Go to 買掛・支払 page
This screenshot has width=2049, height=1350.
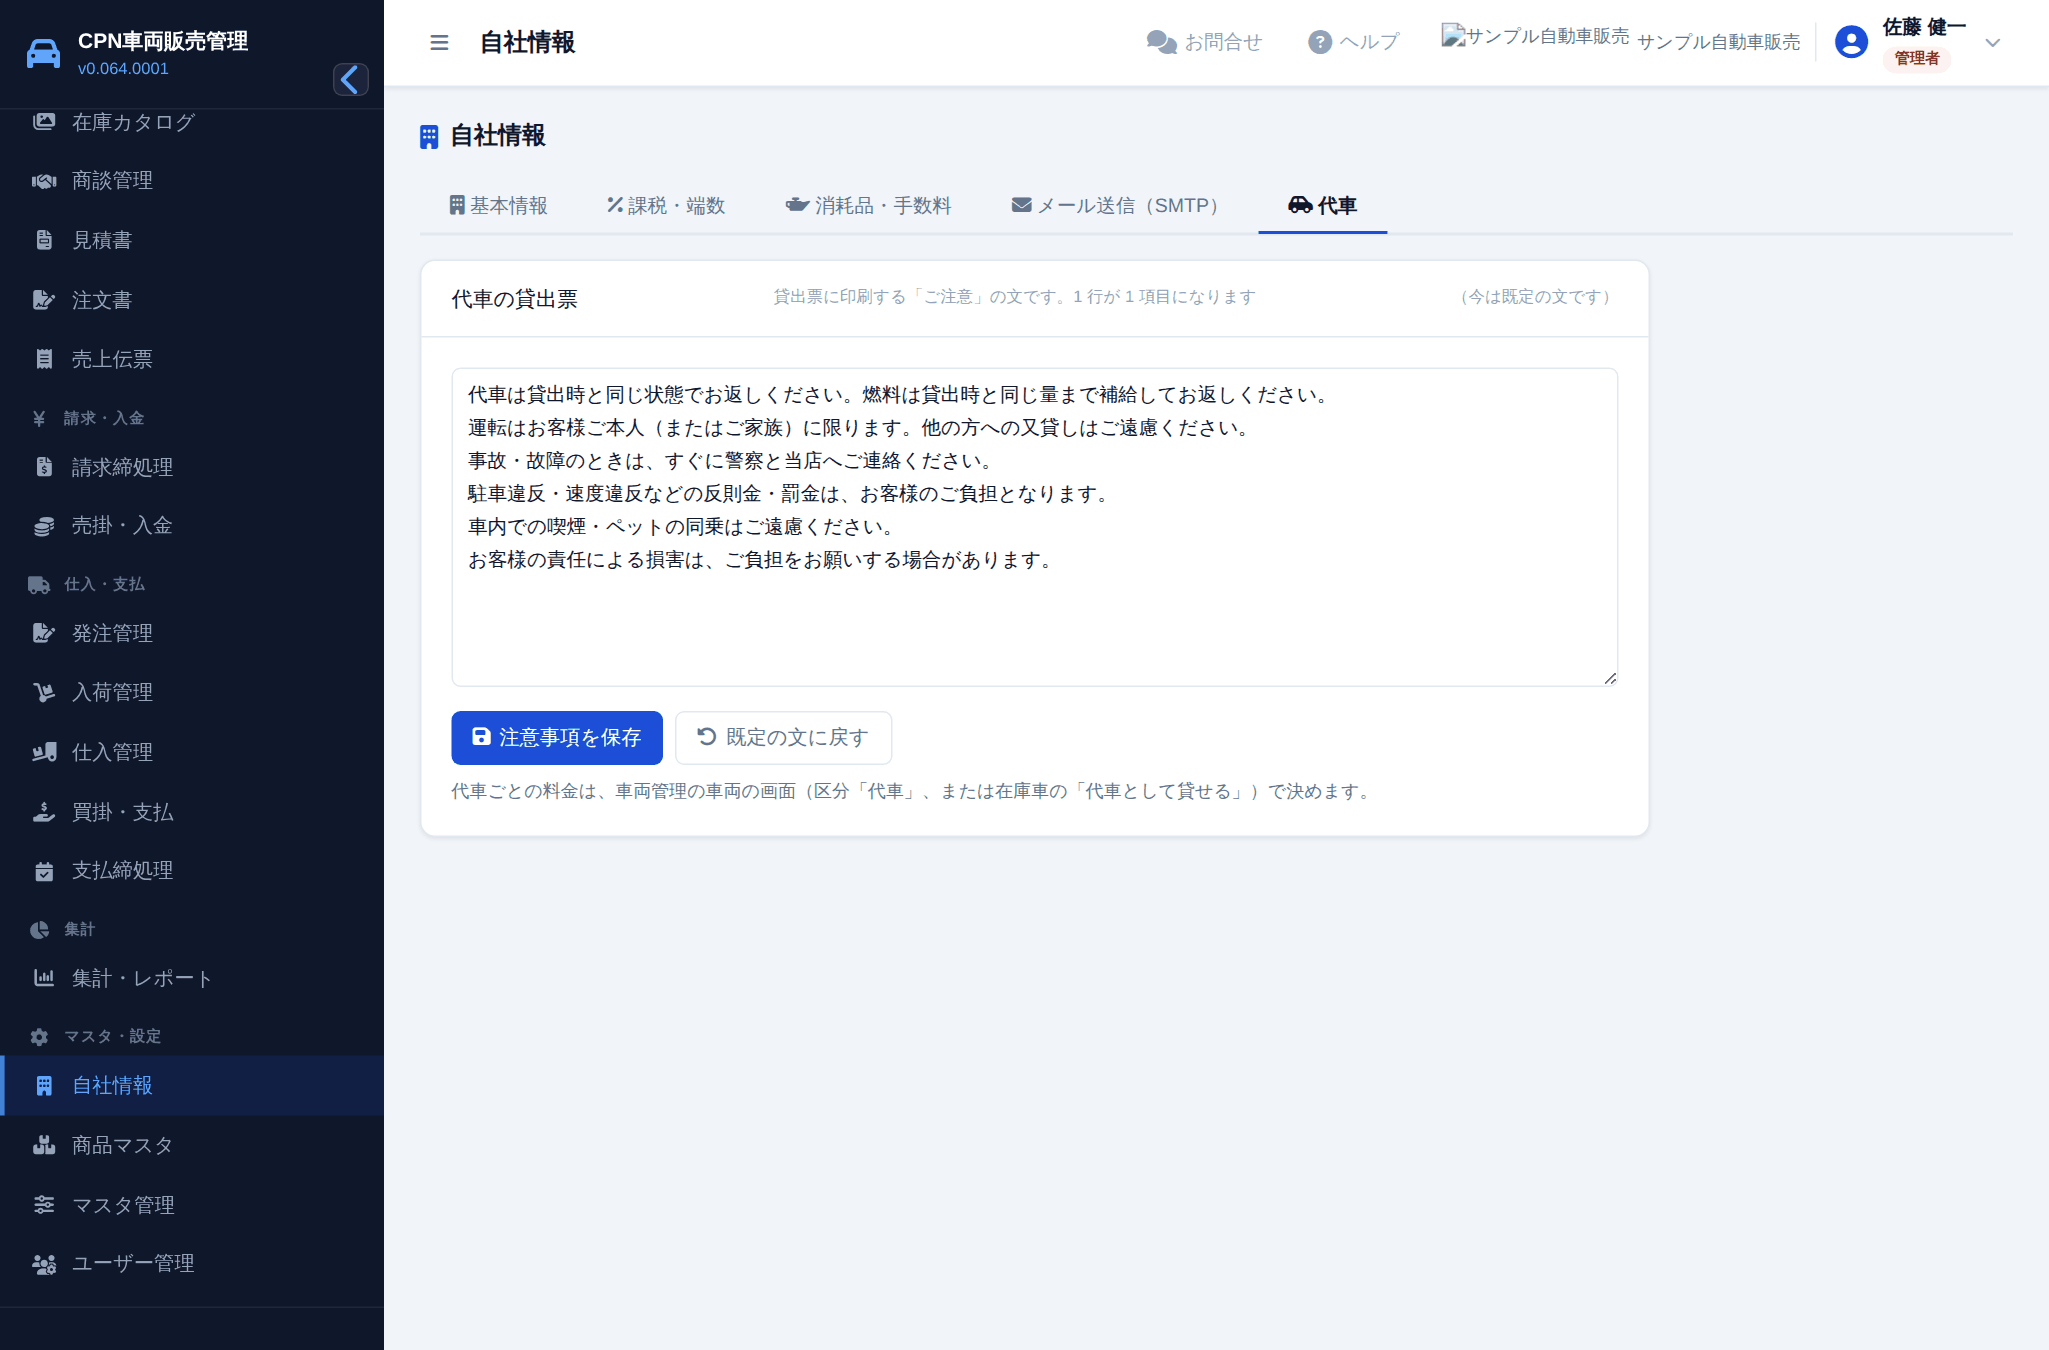[192, 812]
